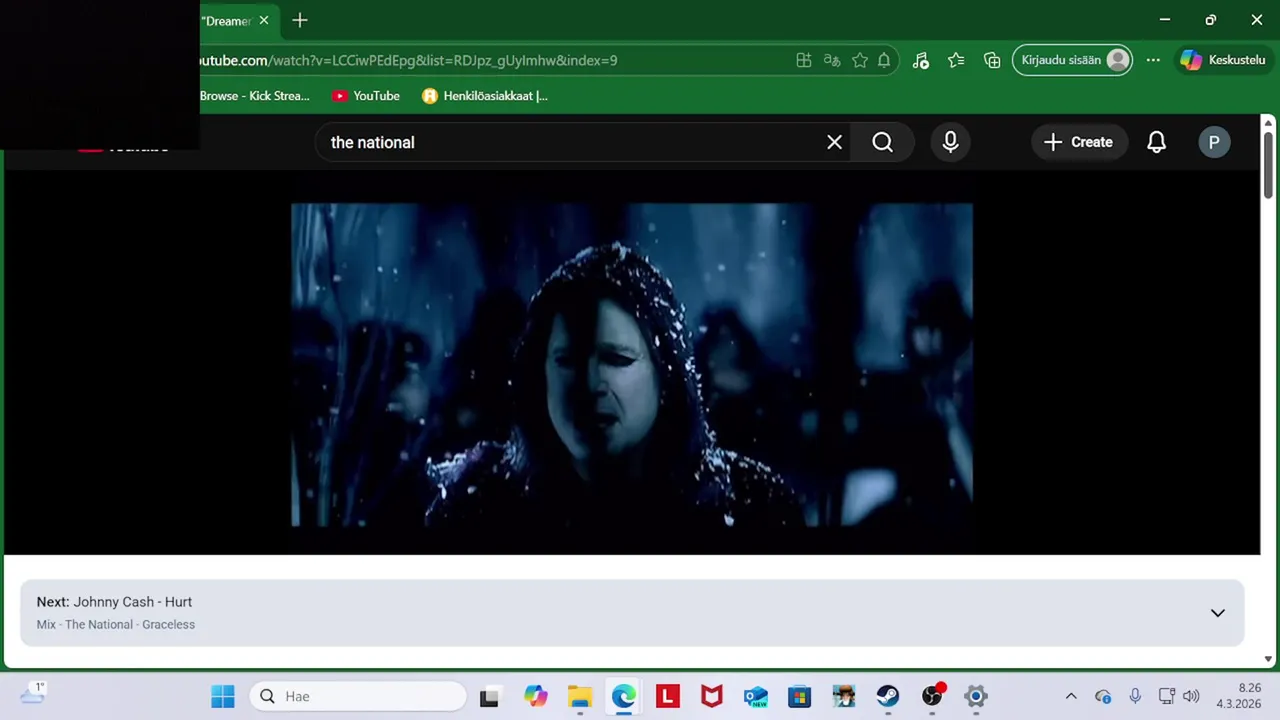The image size is (1280, 720).
Task: Open Steam from taskbar
Action: [888, 696]
